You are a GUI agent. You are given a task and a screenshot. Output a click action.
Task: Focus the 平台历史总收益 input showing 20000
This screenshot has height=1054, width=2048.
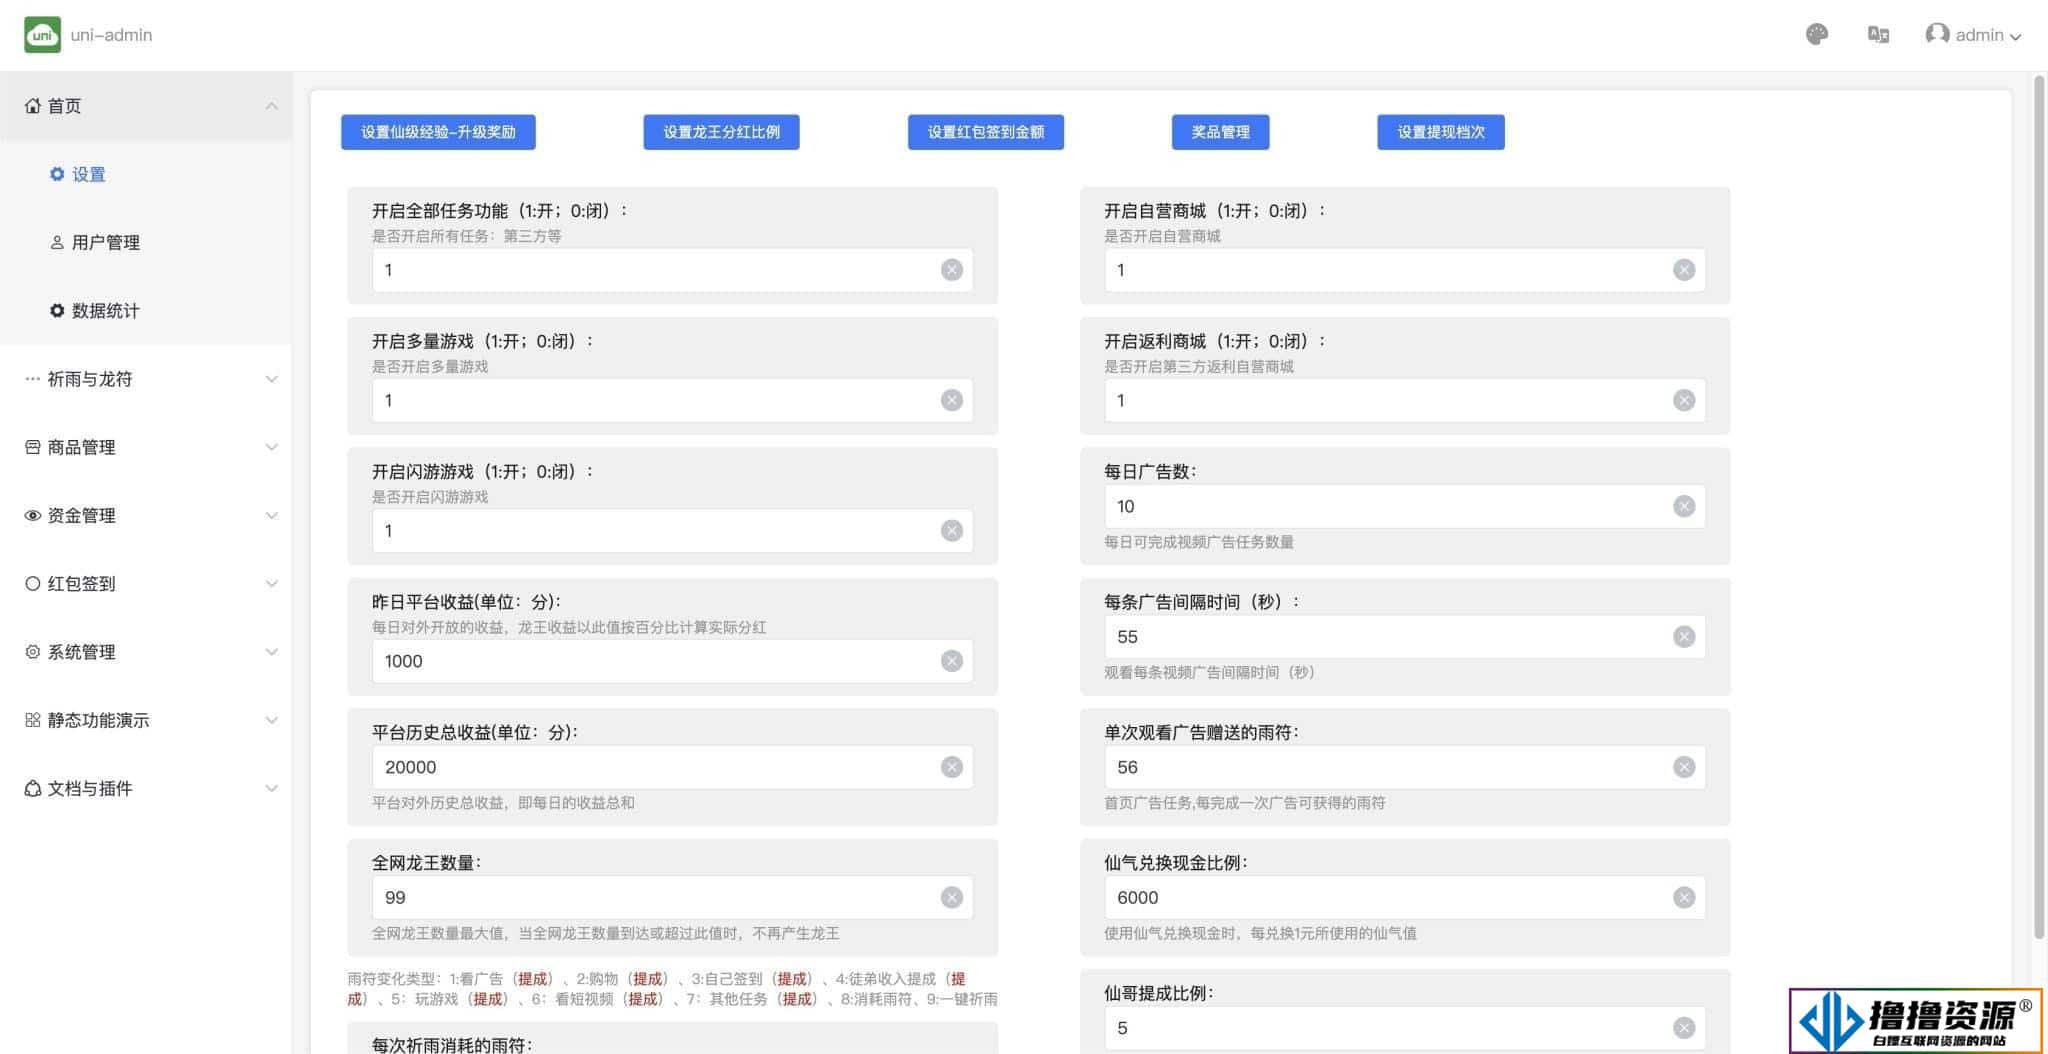click(x=672, y=767)
